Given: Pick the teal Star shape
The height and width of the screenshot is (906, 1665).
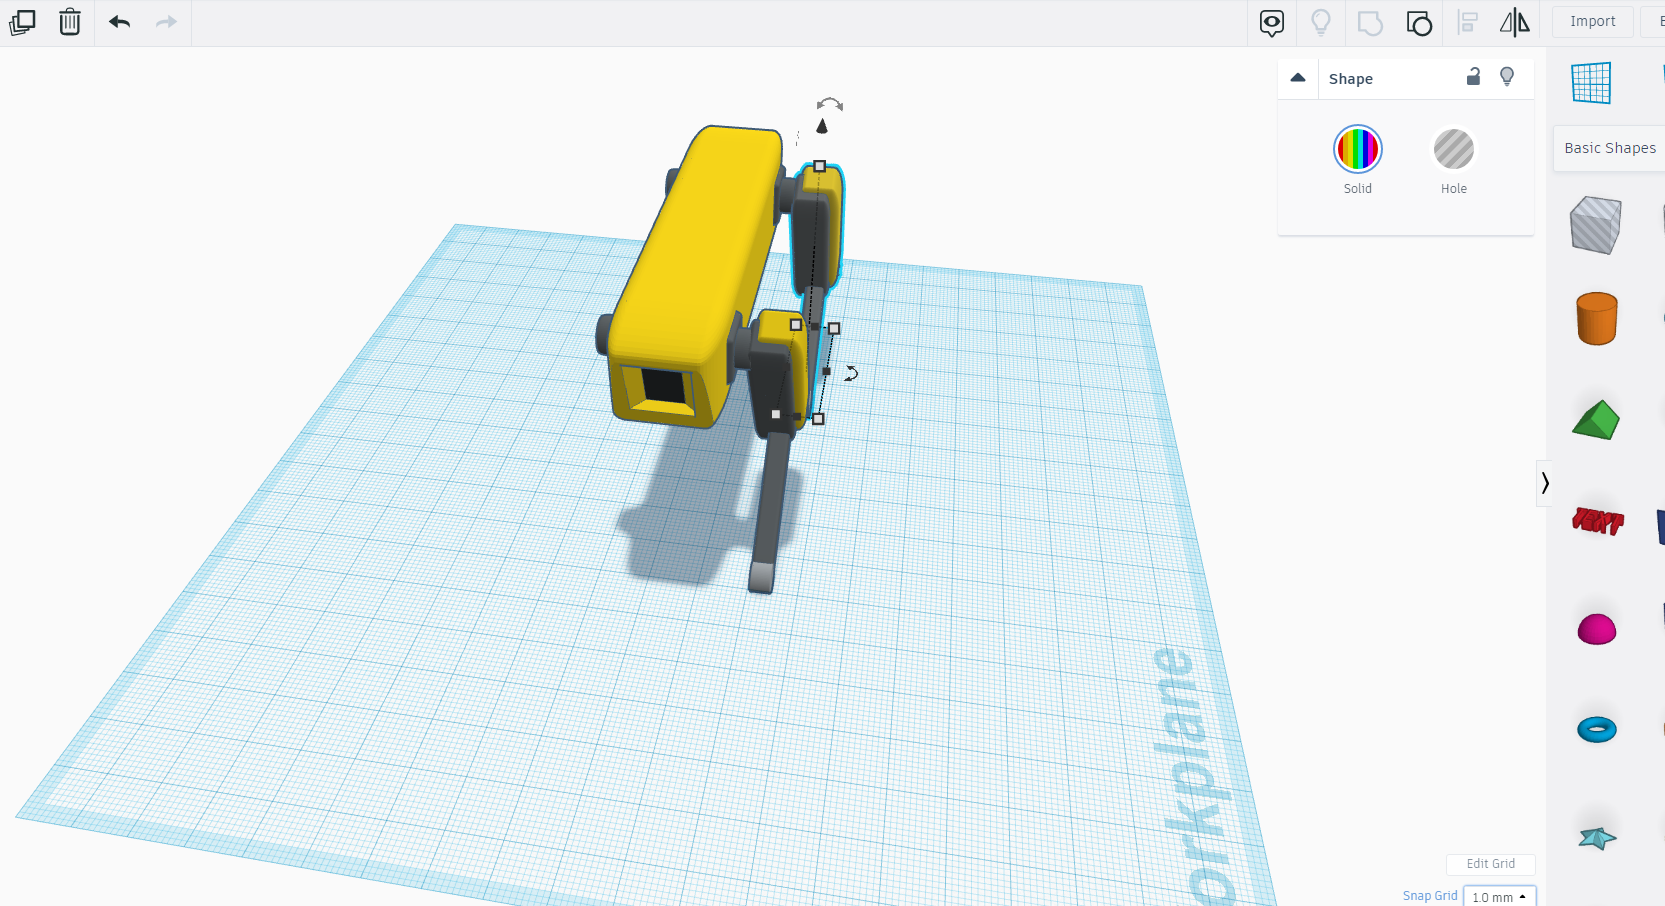Looking at the screenshot, I should 1597,838.
